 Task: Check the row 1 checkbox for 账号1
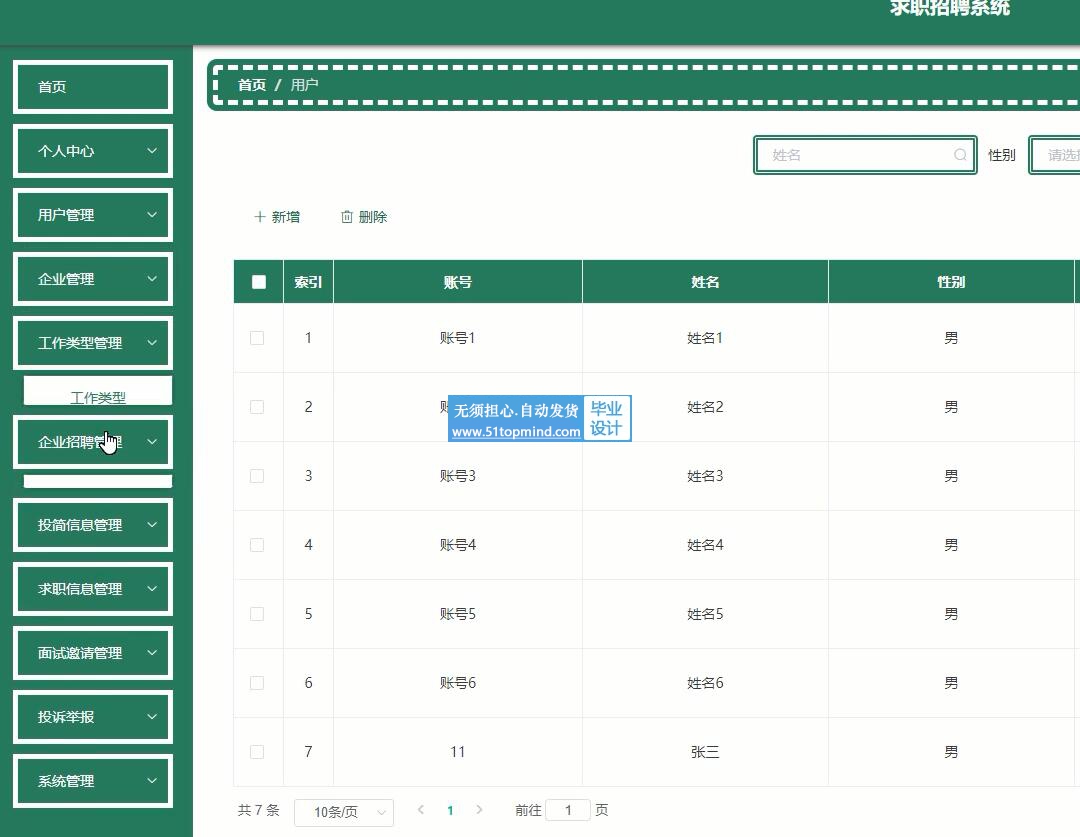tap(257, 338)
